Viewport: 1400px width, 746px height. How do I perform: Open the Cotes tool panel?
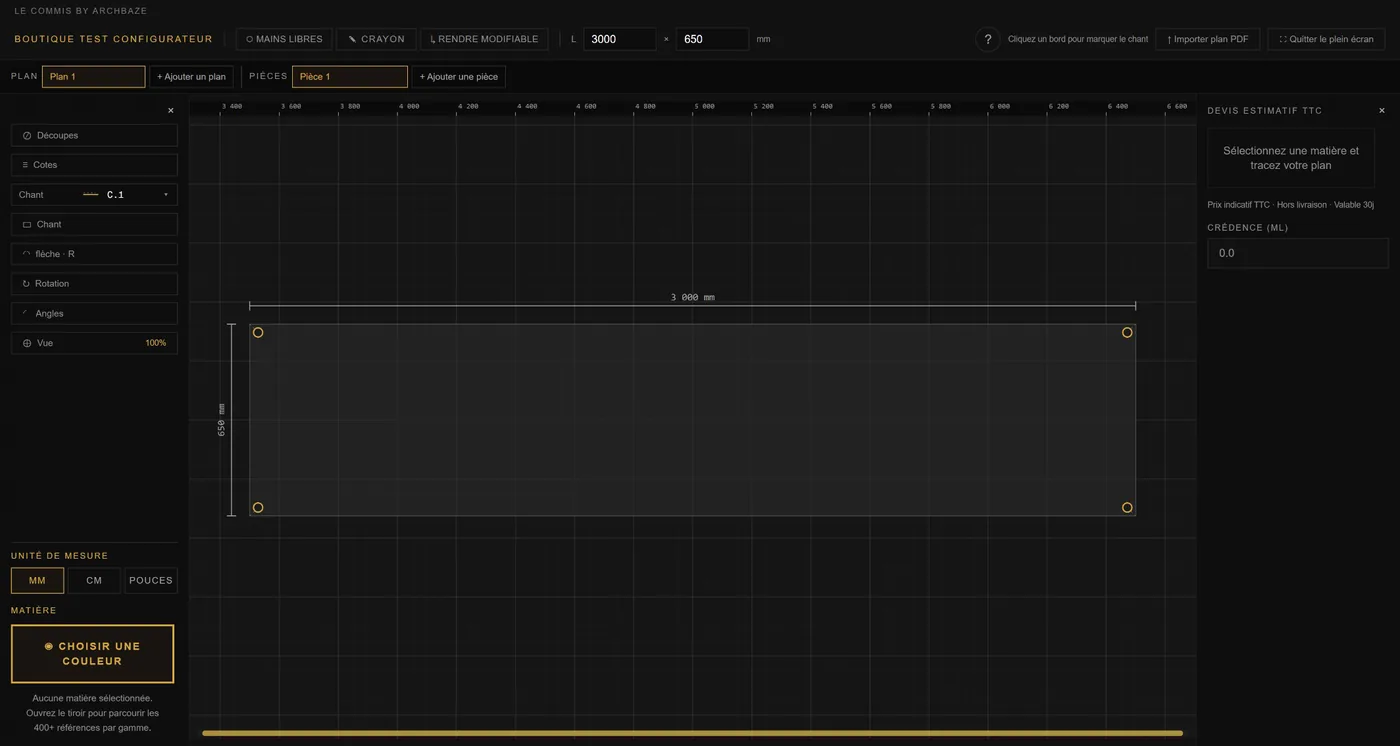point(94,165)
